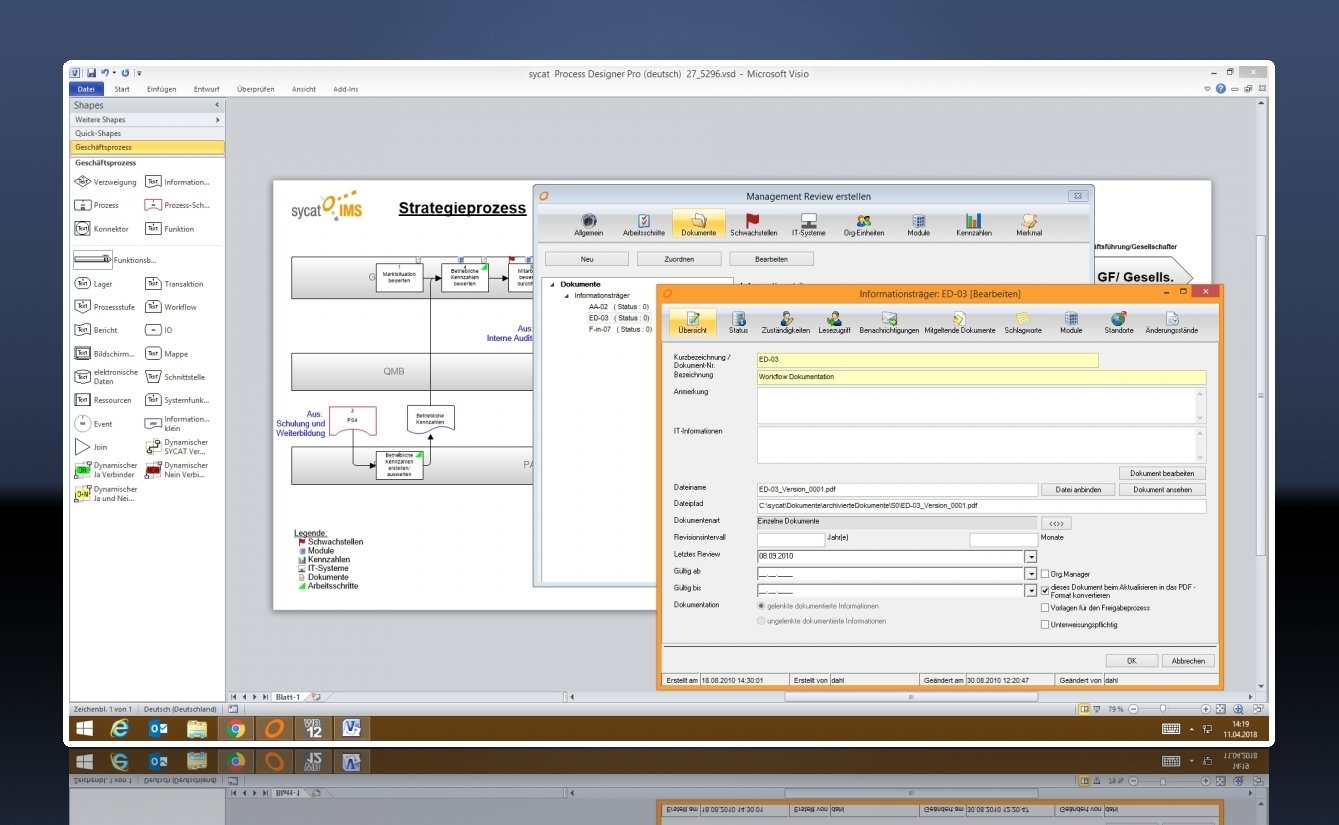
Task: Click the Benachrichtigungen envelope icon
Action: [888, 319]
